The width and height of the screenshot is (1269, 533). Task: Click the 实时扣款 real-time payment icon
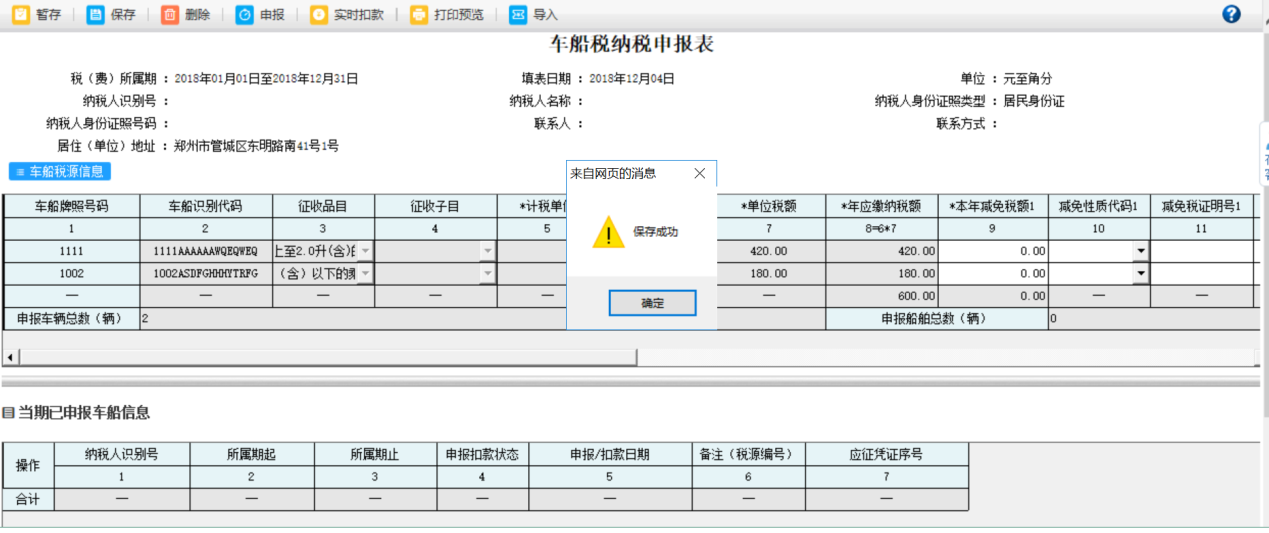tap(319, 15)
